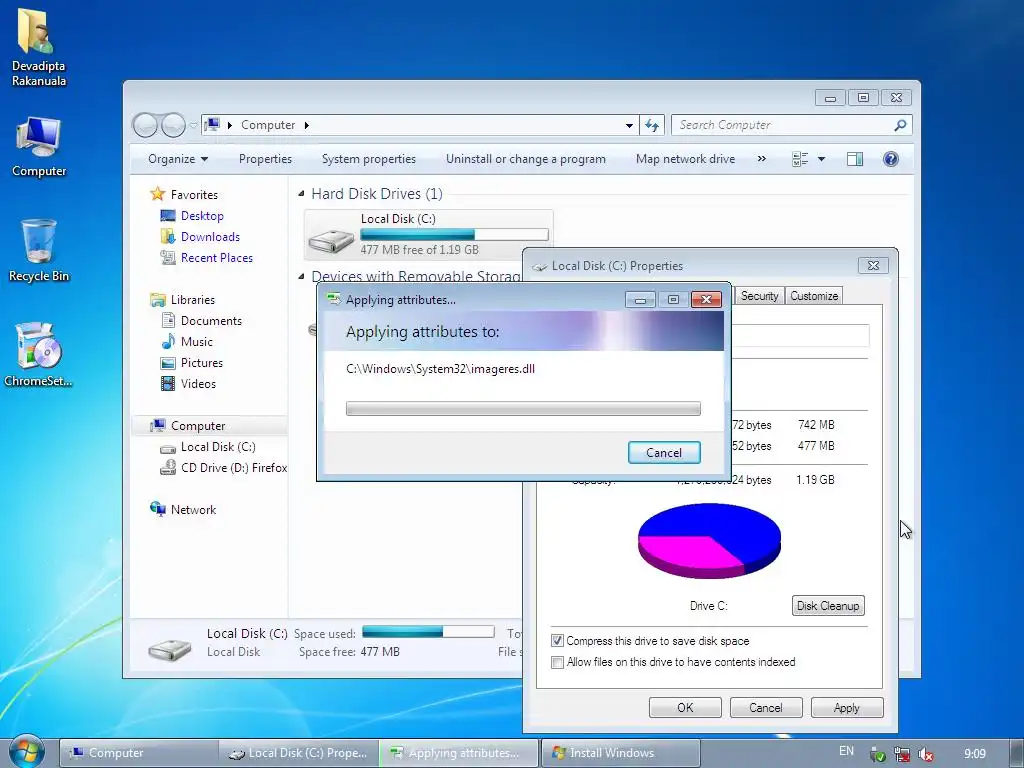Select Pictures under Libraries
This screenshot has width=1024, height=768.
pyautogui.click(x=202, y=362)
